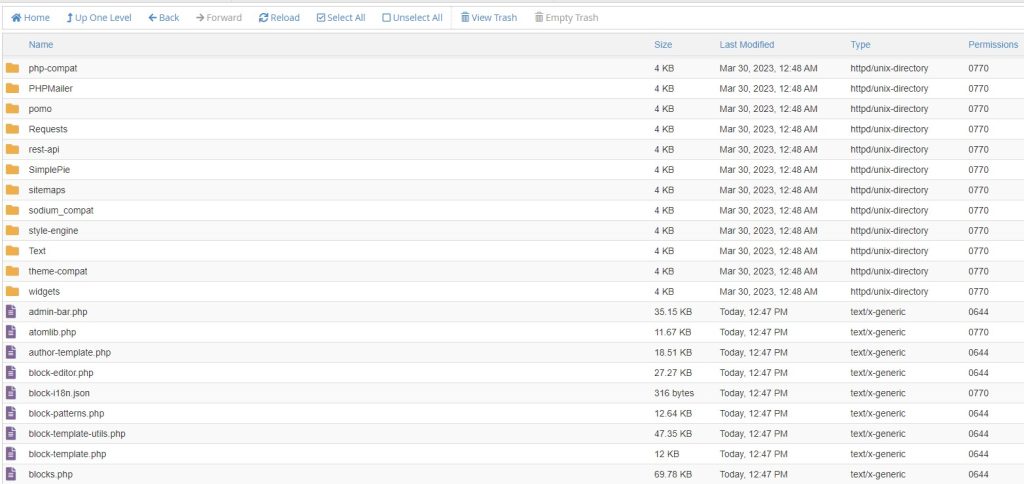Viewport: 1024px width, 484px height.
Task: Click the rest-api folder icon
Action: tap(12, 149)
